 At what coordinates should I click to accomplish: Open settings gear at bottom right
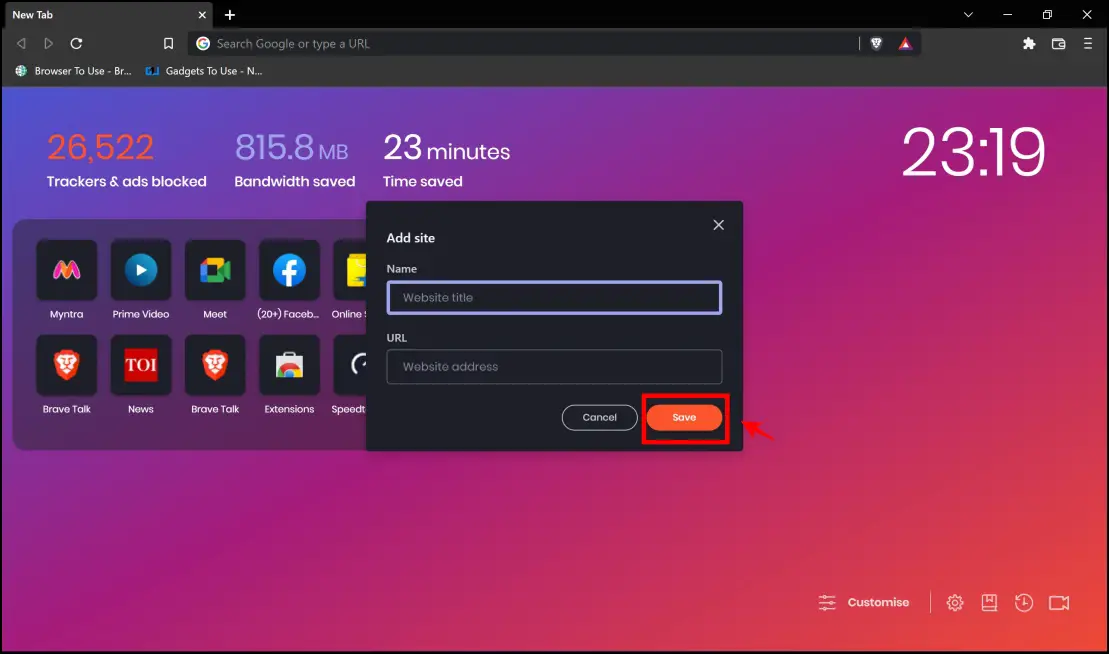pyautogui.click(x=954, y=602)
